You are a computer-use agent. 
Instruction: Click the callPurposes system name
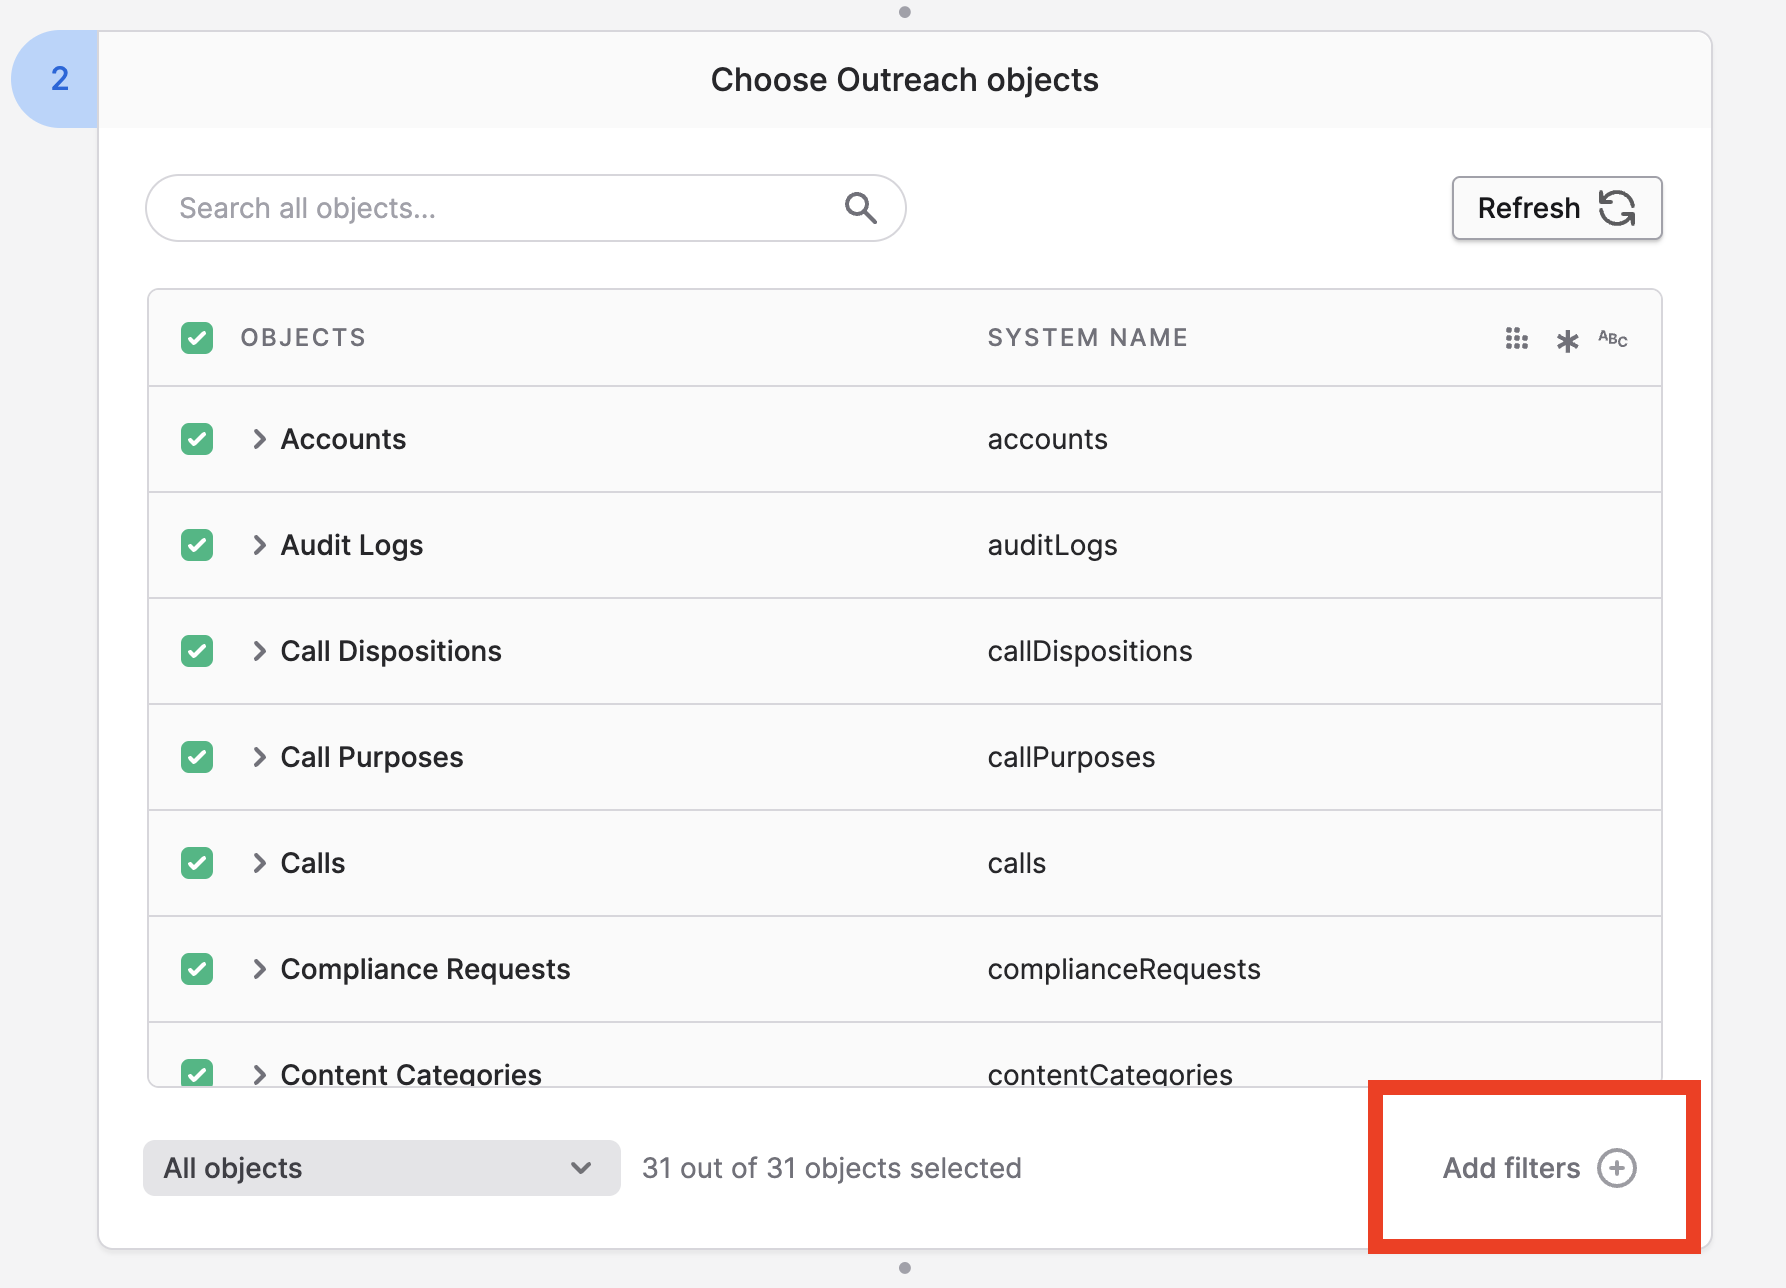1071,757
